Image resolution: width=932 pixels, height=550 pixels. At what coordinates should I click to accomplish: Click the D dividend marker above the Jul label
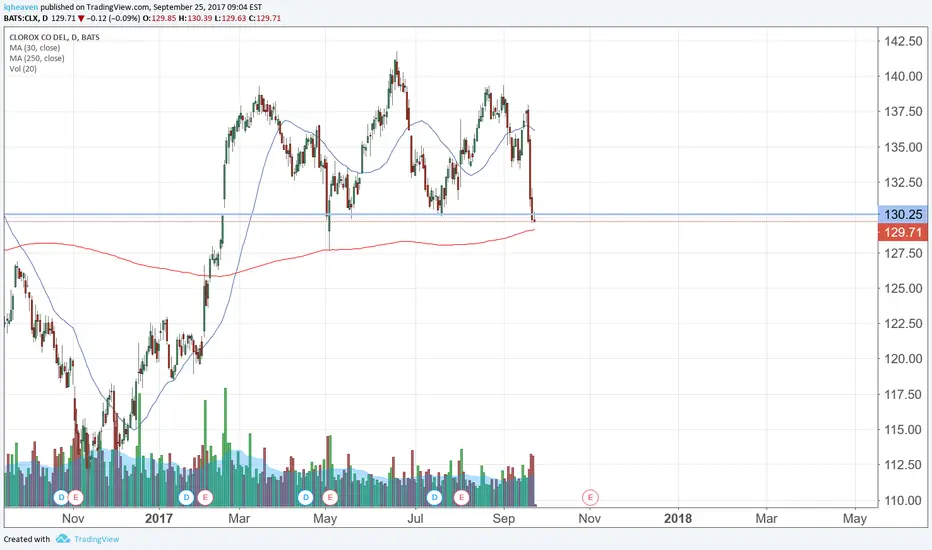(x=434, y=497)
